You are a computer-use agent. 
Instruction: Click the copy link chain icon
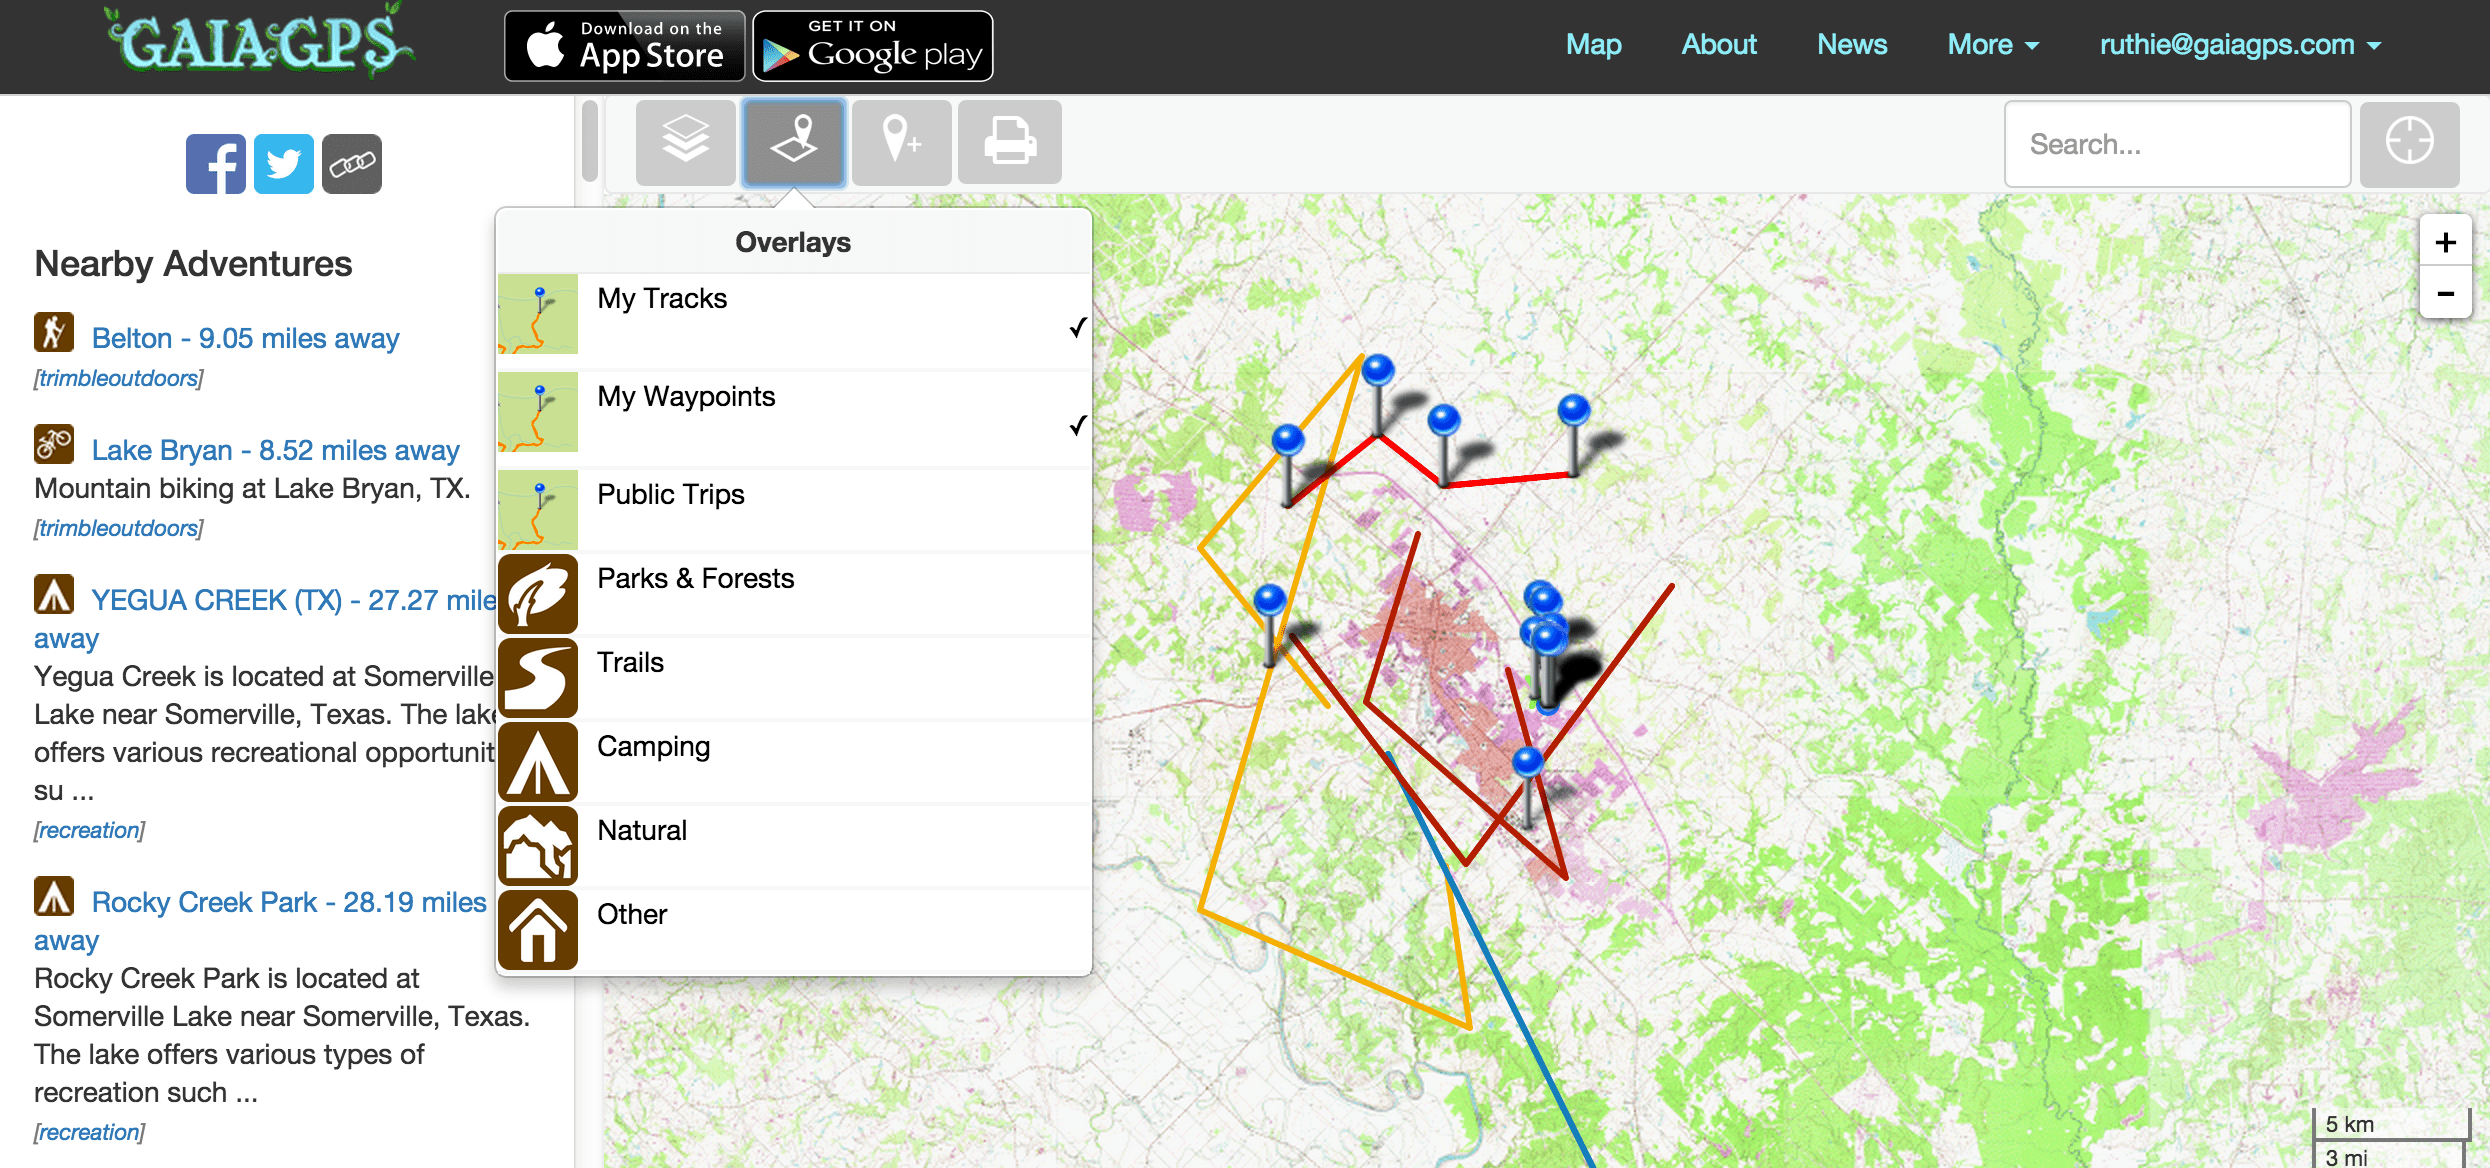click(x=351, y=164)
